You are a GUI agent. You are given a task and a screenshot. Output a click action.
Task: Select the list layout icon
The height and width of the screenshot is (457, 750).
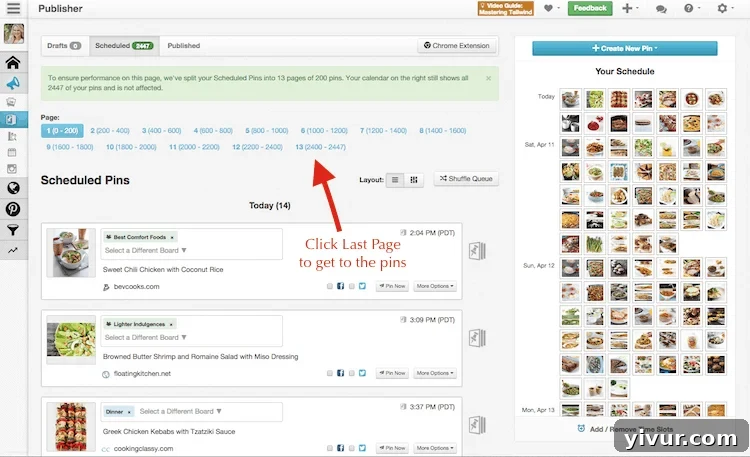pos(395,179)
